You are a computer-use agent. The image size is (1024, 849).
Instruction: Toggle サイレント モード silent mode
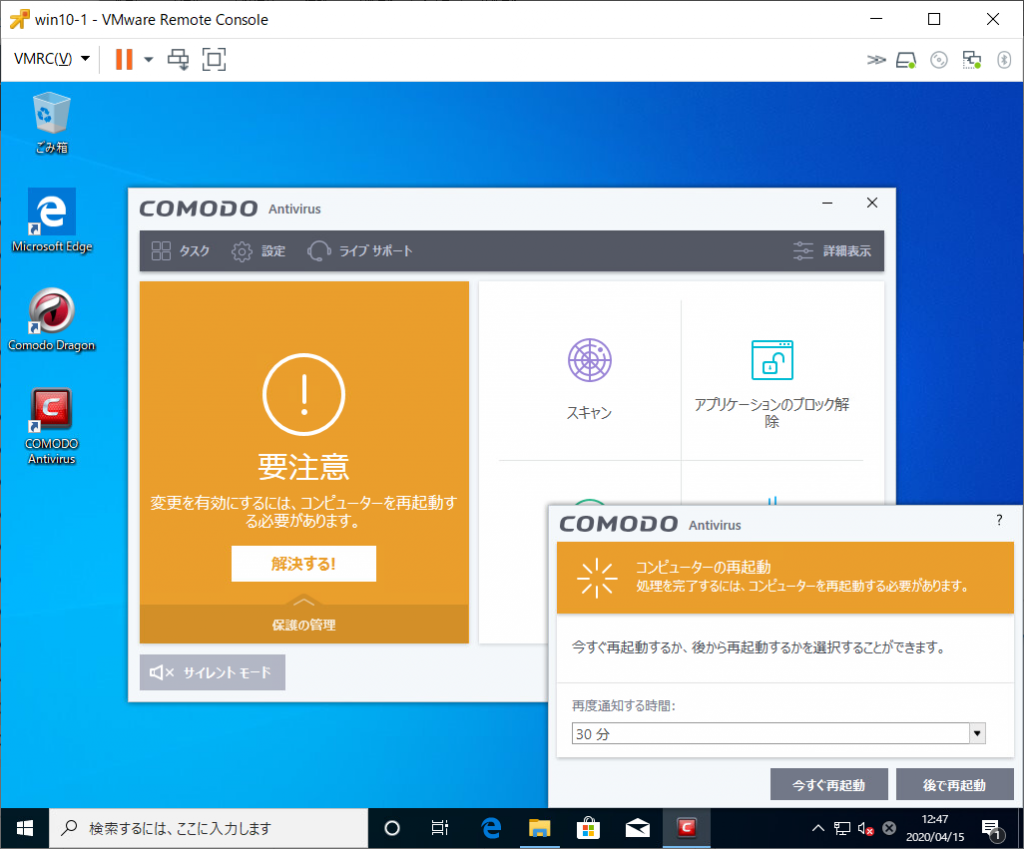coord(212,672)
